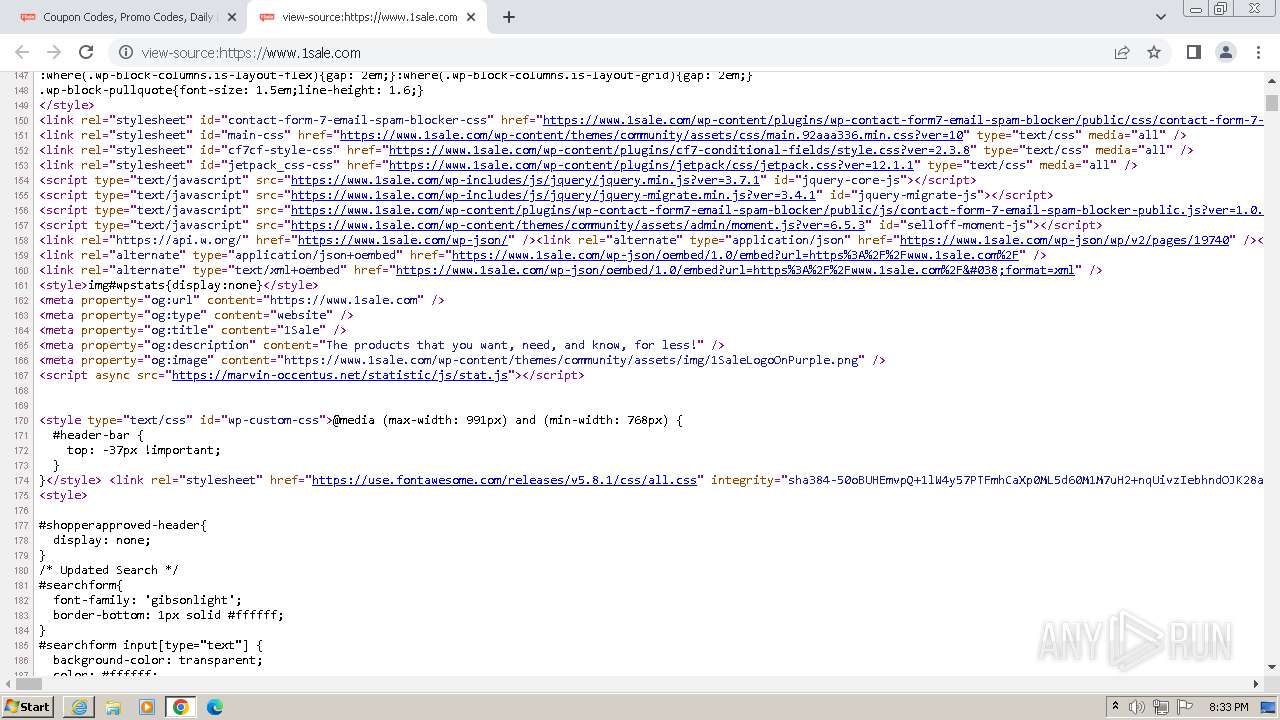1280x720 pixels.
Task: View site information icon in address bar
Action: (125, 52)
